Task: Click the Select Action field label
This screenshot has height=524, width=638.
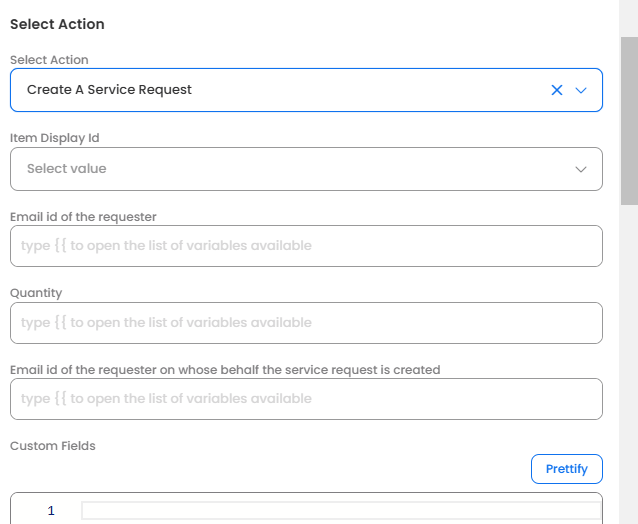Action: tap(49, 60)
